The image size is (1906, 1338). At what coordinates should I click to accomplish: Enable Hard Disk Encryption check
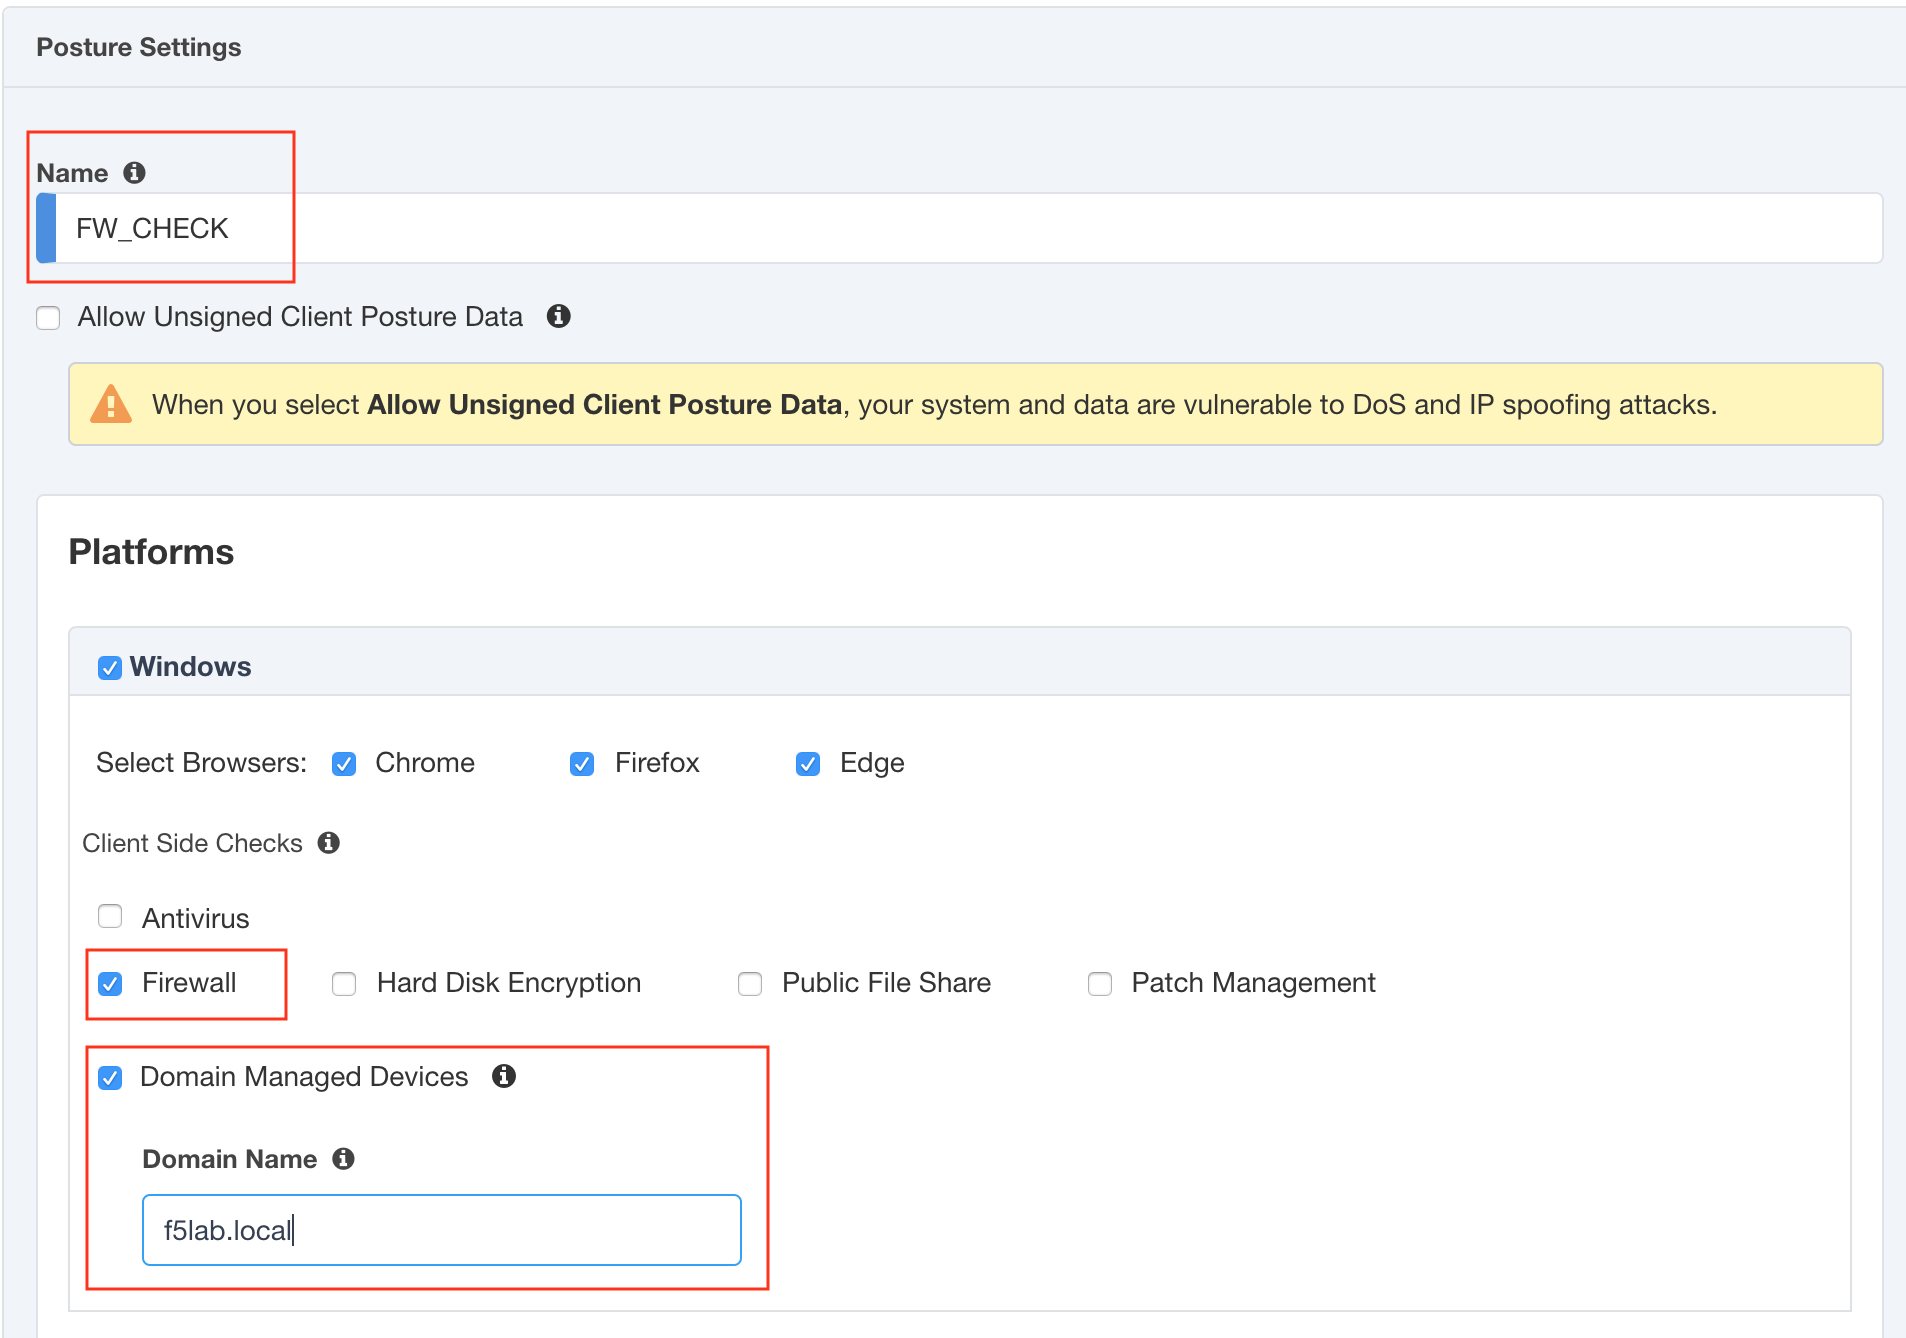[x=344, y=984]
